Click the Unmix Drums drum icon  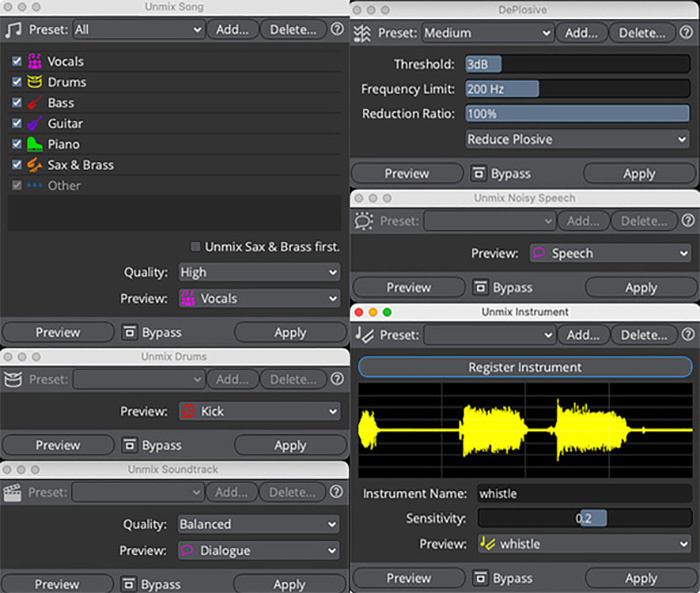point(13,380)
